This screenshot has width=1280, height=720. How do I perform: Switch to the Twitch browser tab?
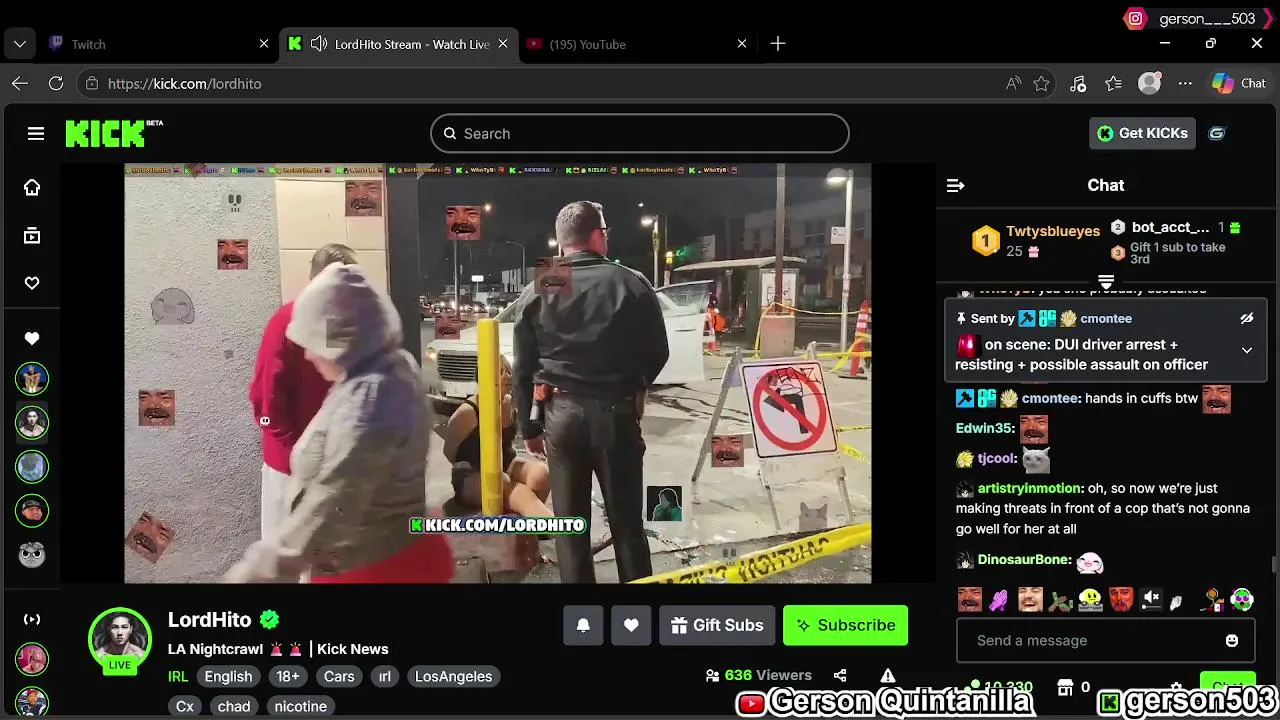158,44
